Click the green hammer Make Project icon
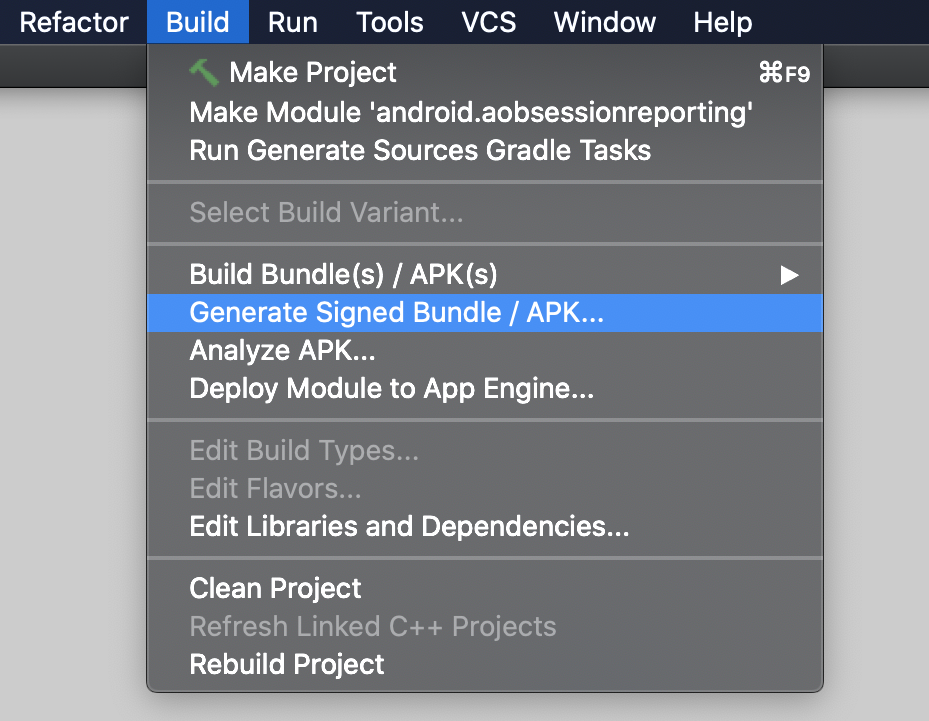The height and width of the screenshot is (721, 929). [x=204, y=72]
